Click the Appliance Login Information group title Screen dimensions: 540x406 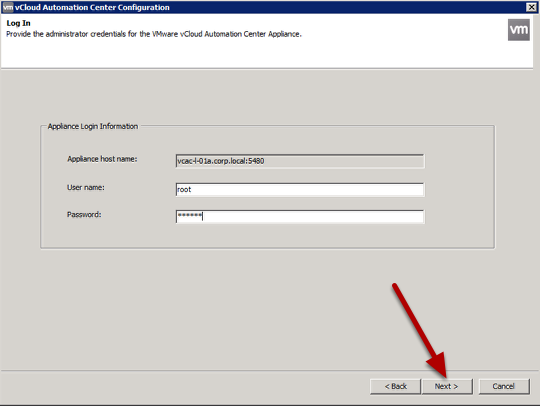pos(93,126)
